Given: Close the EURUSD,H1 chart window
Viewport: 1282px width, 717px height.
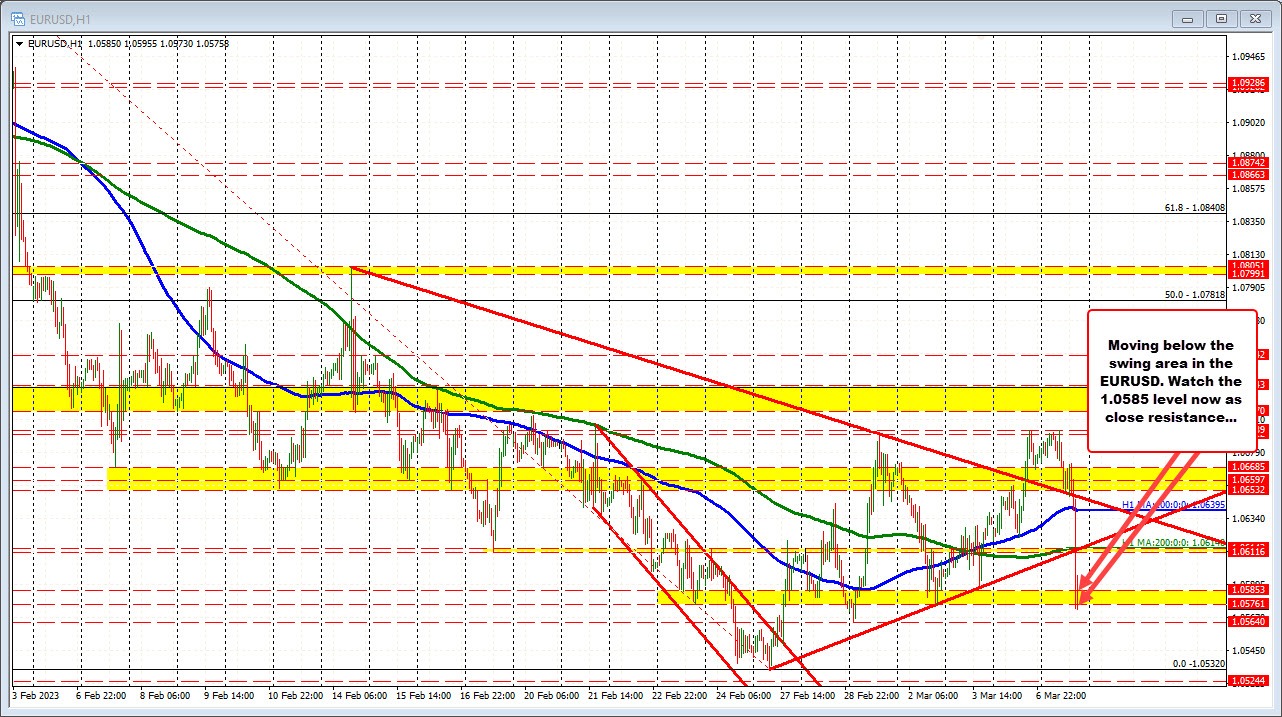Looking at the screenshot, I should point(1252,17).
